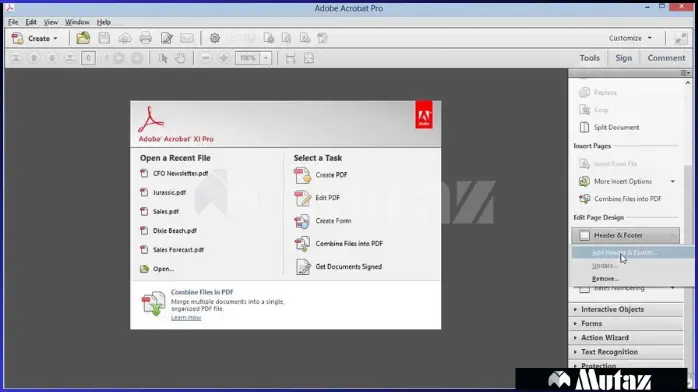
Task: Click the Learn How link
Action: tap(186, 318)
